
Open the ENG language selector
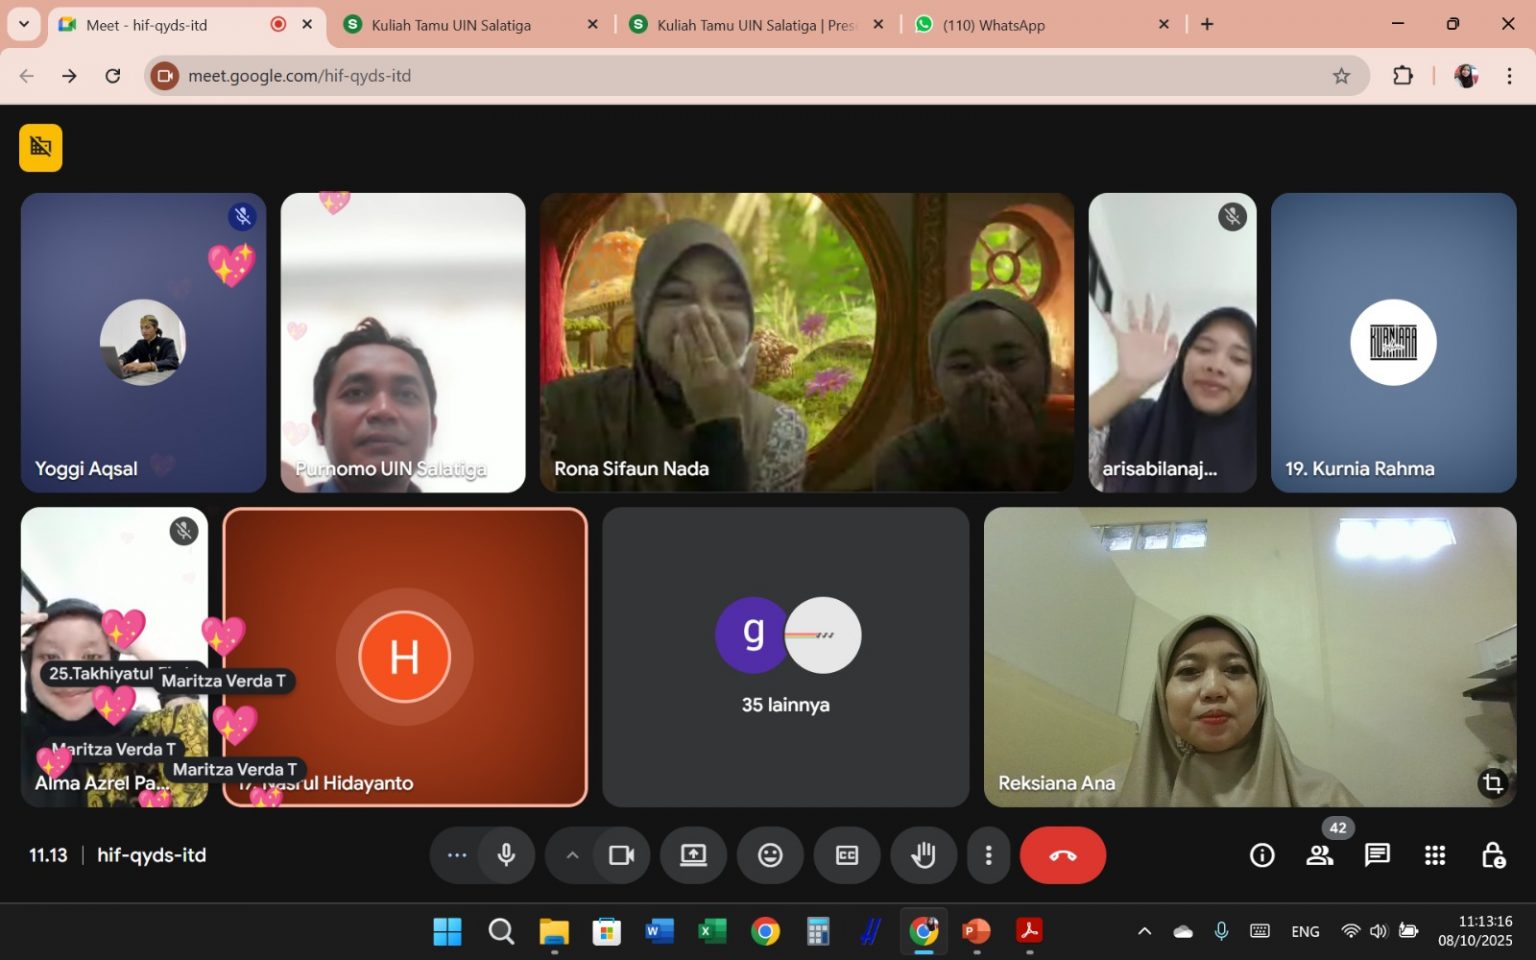[x=1304, y=931]
